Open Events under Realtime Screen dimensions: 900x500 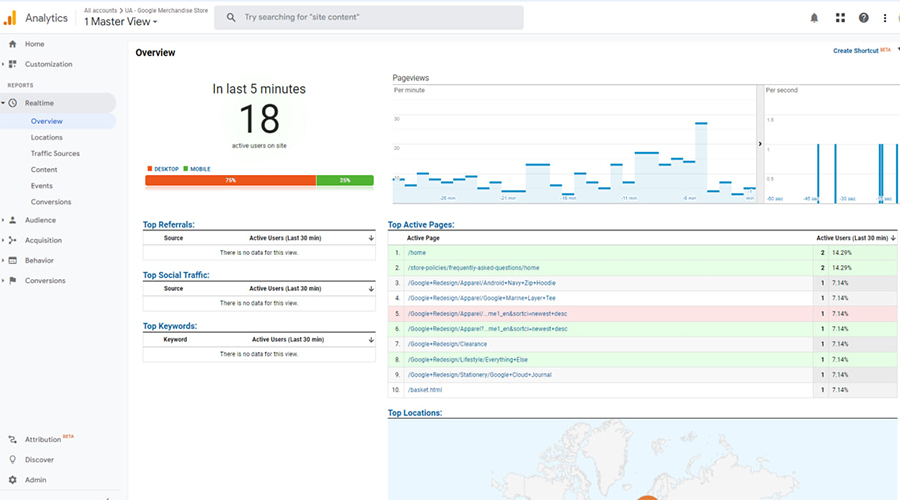point(41,185)
